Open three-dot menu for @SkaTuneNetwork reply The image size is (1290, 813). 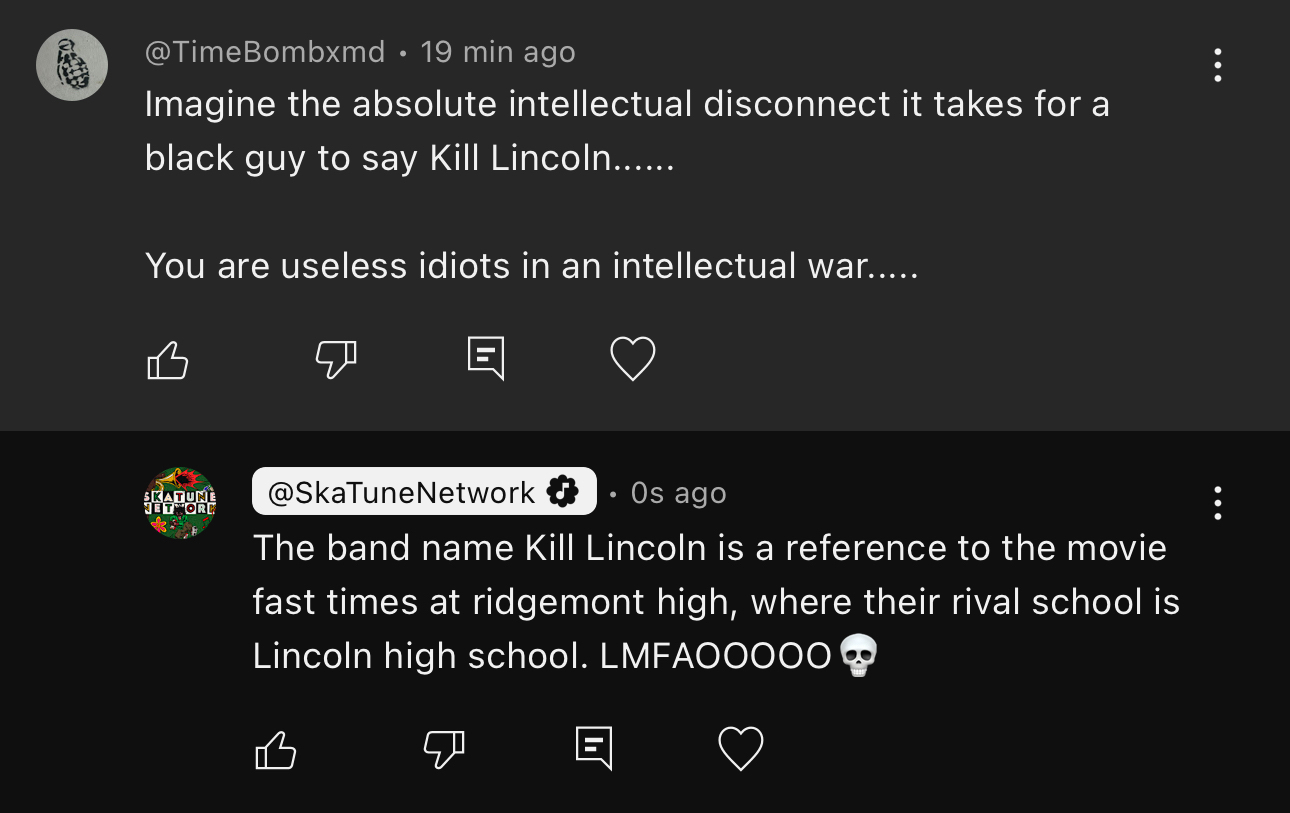[x=1217, y=503]
